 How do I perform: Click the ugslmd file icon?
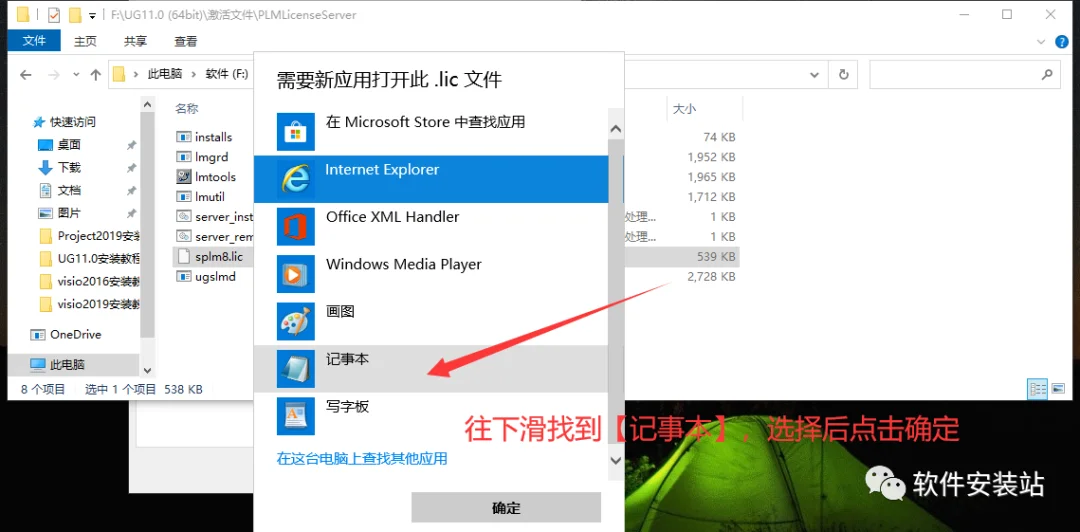click(183, 276)
